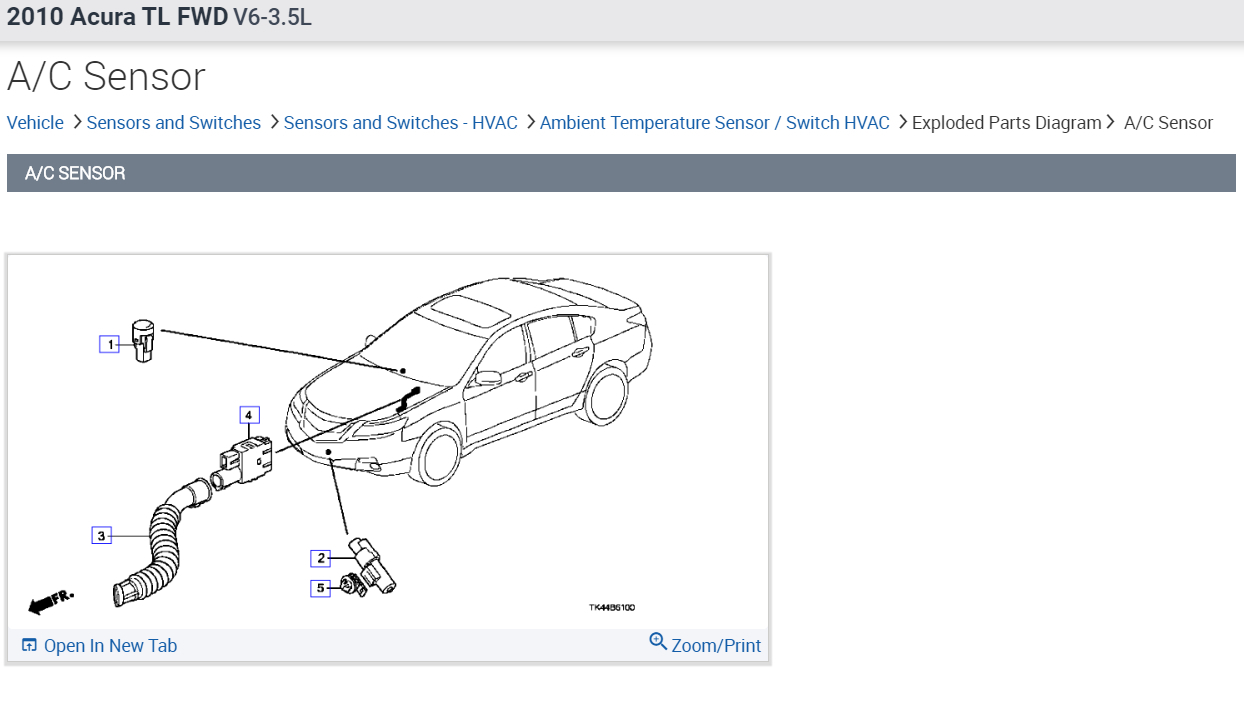The width and height of the screenshot is (1244, 720).
Task: Open Sensors and Switches - HVAC breadcrumb
Action: coord(400,123)
